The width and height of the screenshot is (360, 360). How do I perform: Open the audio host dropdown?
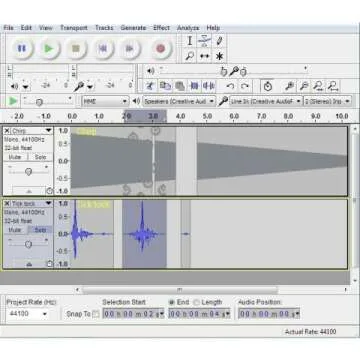[105, 101]
